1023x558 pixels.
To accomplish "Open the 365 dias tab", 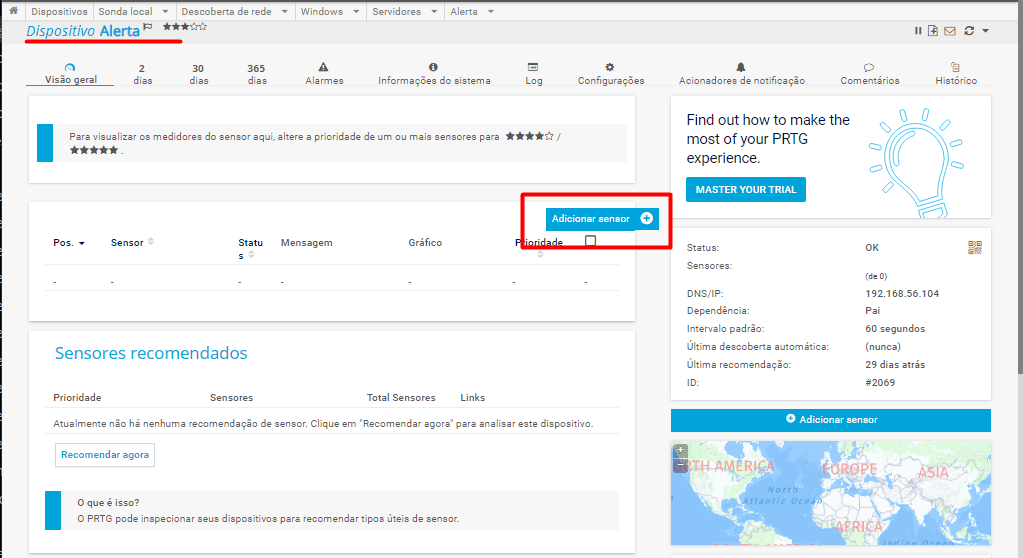I will pos(256,74).
